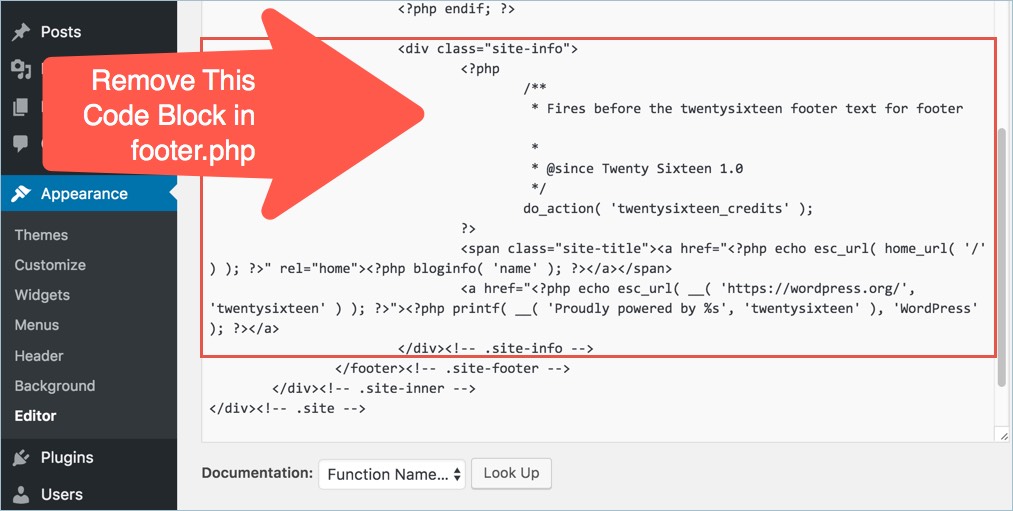Click the code editor vertical scrollbar

(x=1002, y=258)
